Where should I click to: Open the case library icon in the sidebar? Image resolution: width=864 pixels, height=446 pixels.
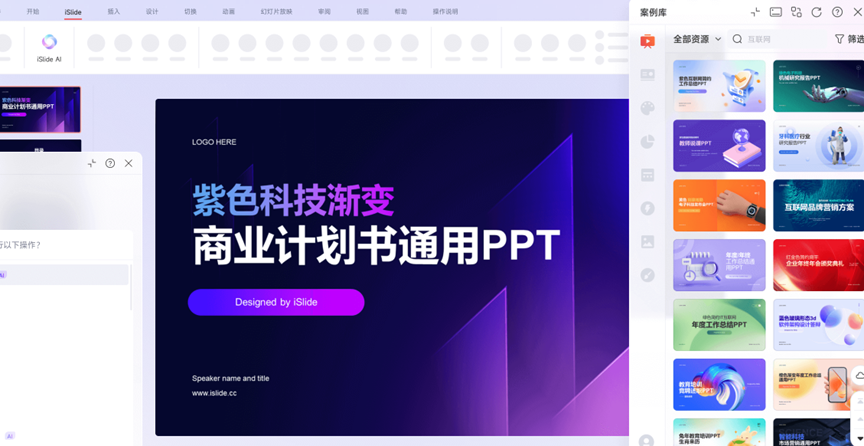click(x=647, y=41)
